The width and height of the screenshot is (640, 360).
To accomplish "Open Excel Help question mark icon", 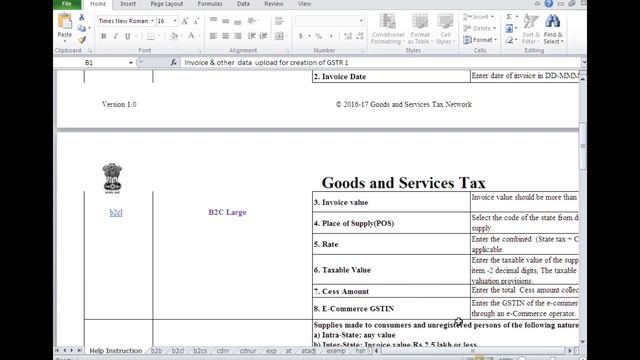I will 549,4.
